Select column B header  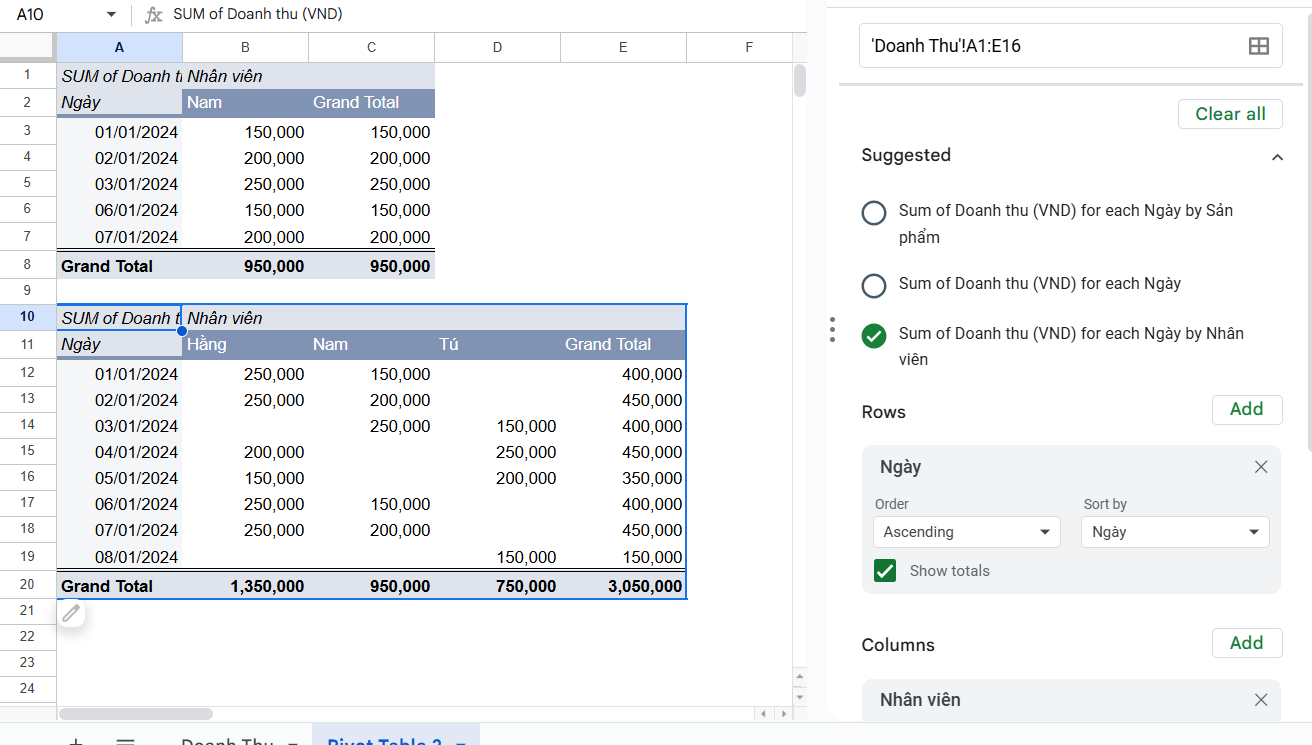246,47
